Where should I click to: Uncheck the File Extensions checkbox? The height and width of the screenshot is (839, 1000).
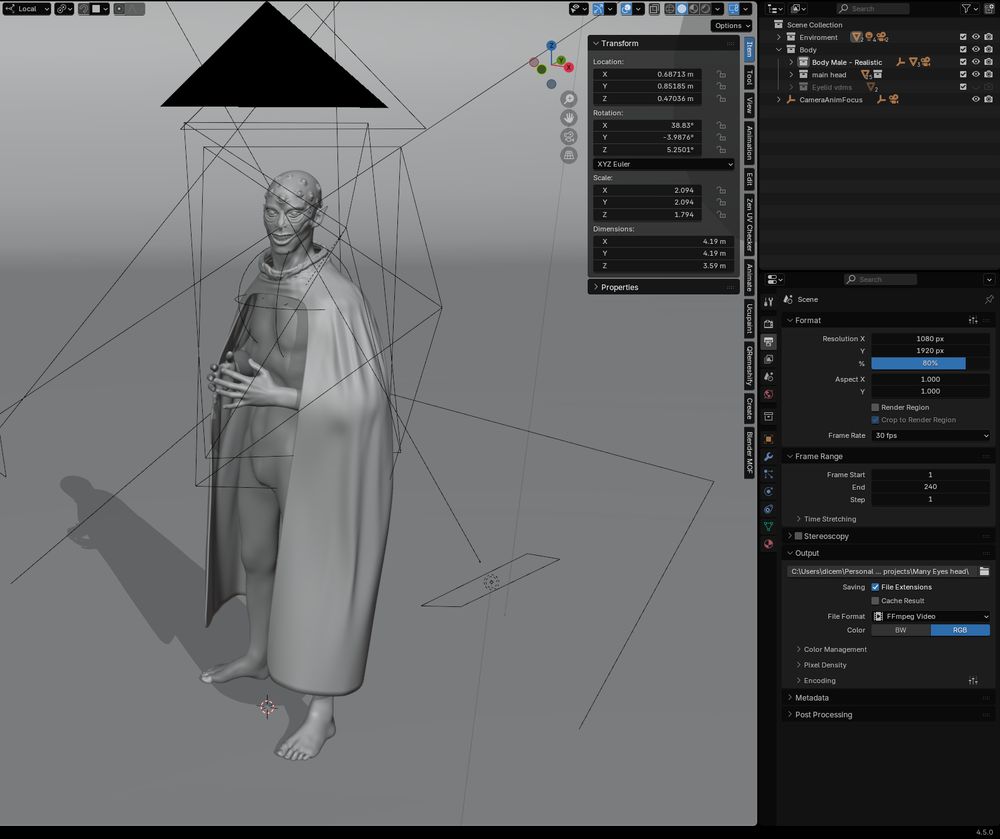point(875,587)
